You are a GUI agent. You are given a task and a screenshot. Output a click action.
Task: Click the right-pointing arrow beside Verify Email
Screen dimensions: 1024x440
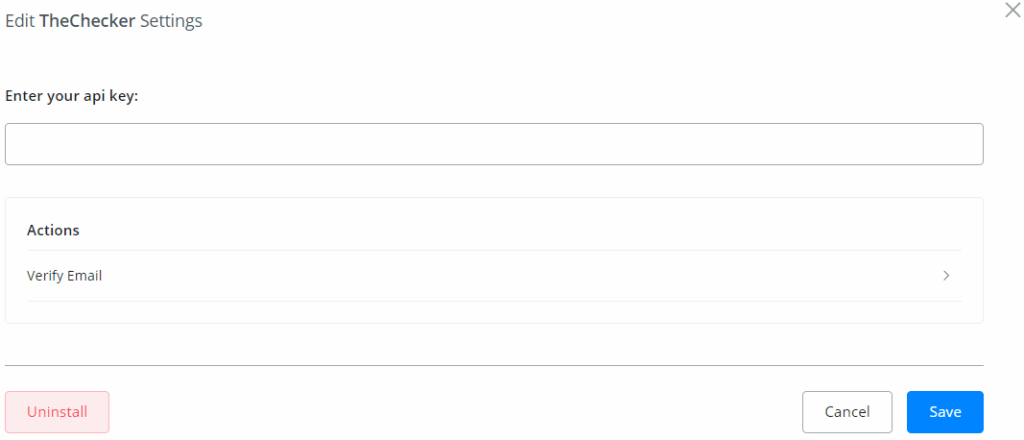[x=946, y=276]
